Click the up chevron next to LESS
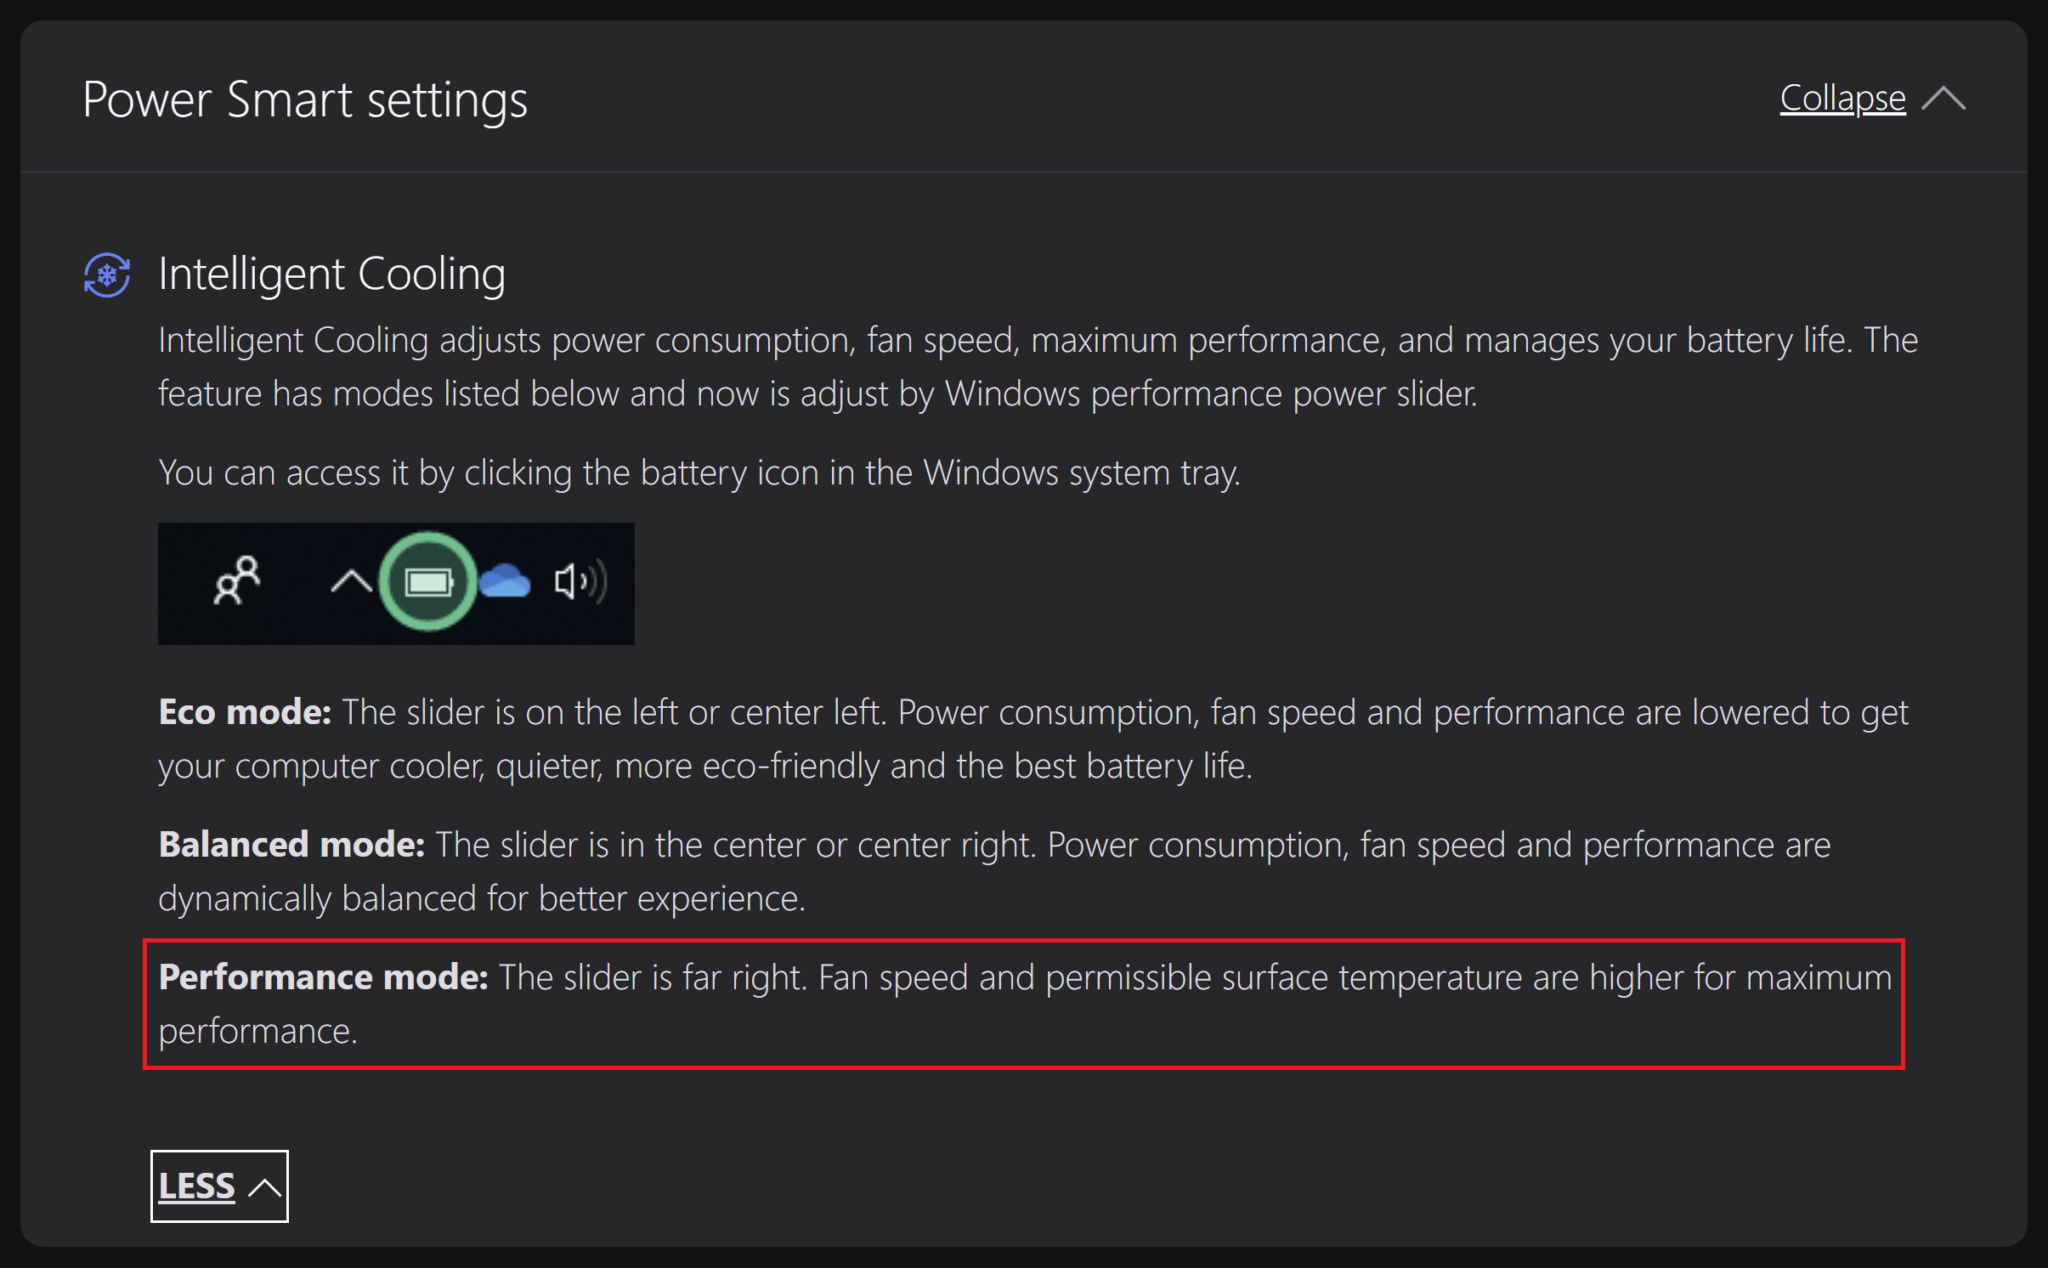The height and width of the screenshot is (1268, 2048). pos(265,1187)
